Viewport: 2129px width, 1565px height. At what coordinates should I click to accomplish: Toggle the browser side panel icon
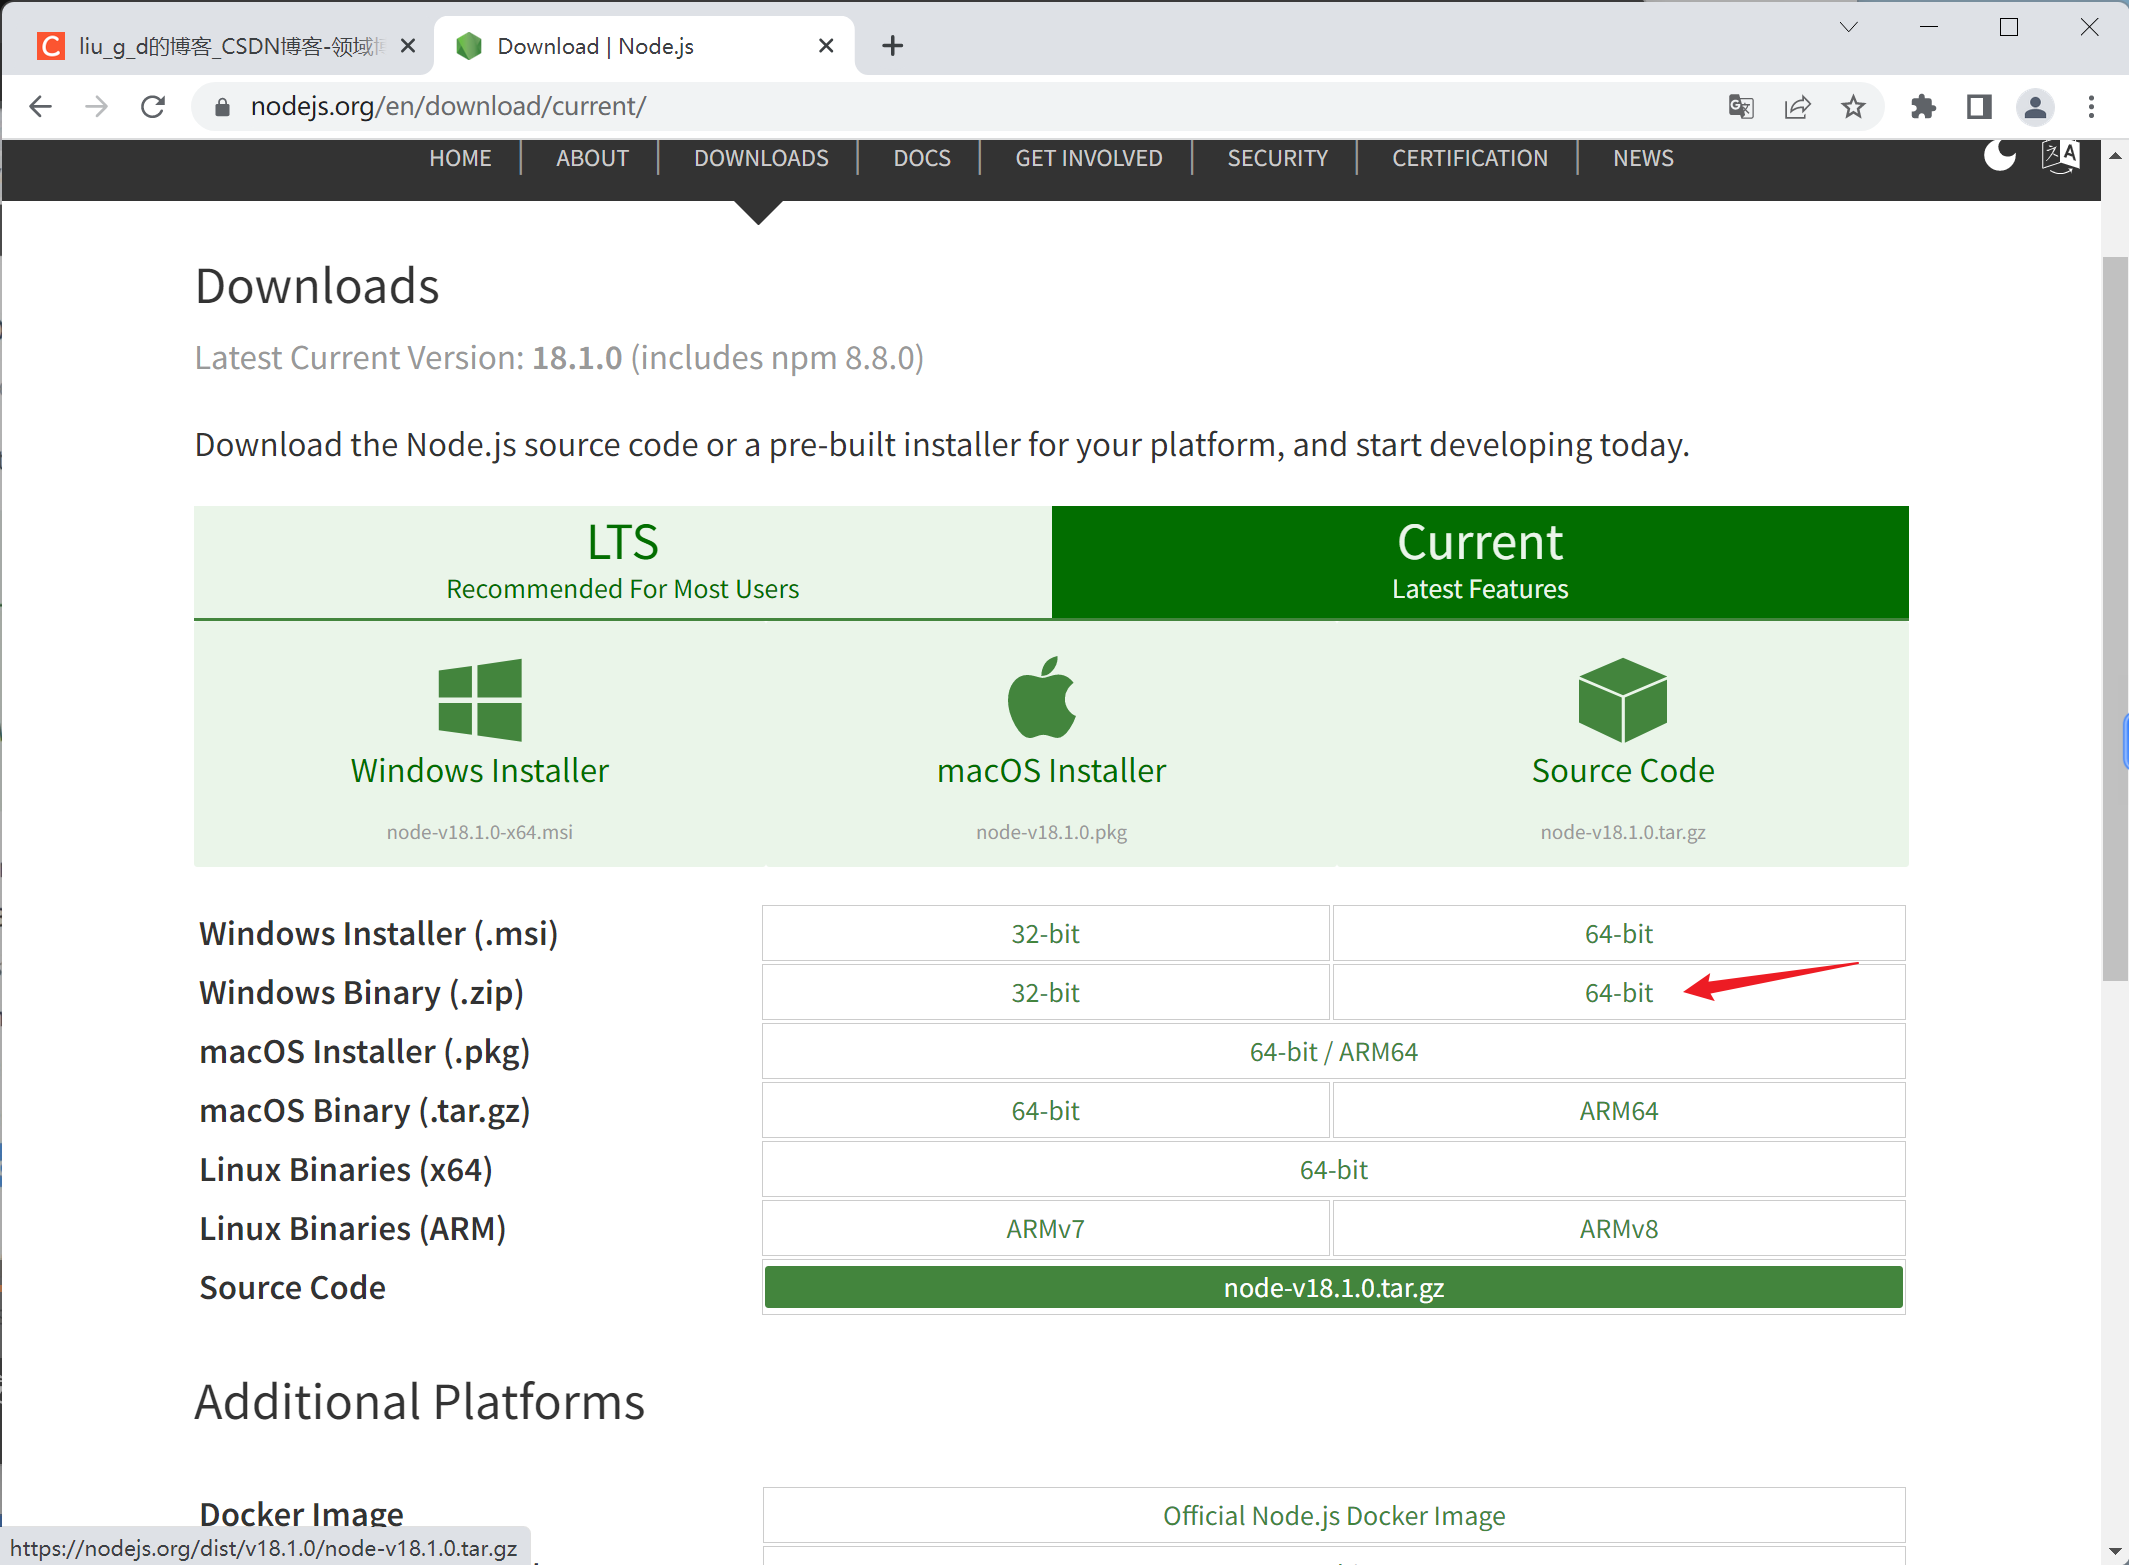(x=1979, y=107)
